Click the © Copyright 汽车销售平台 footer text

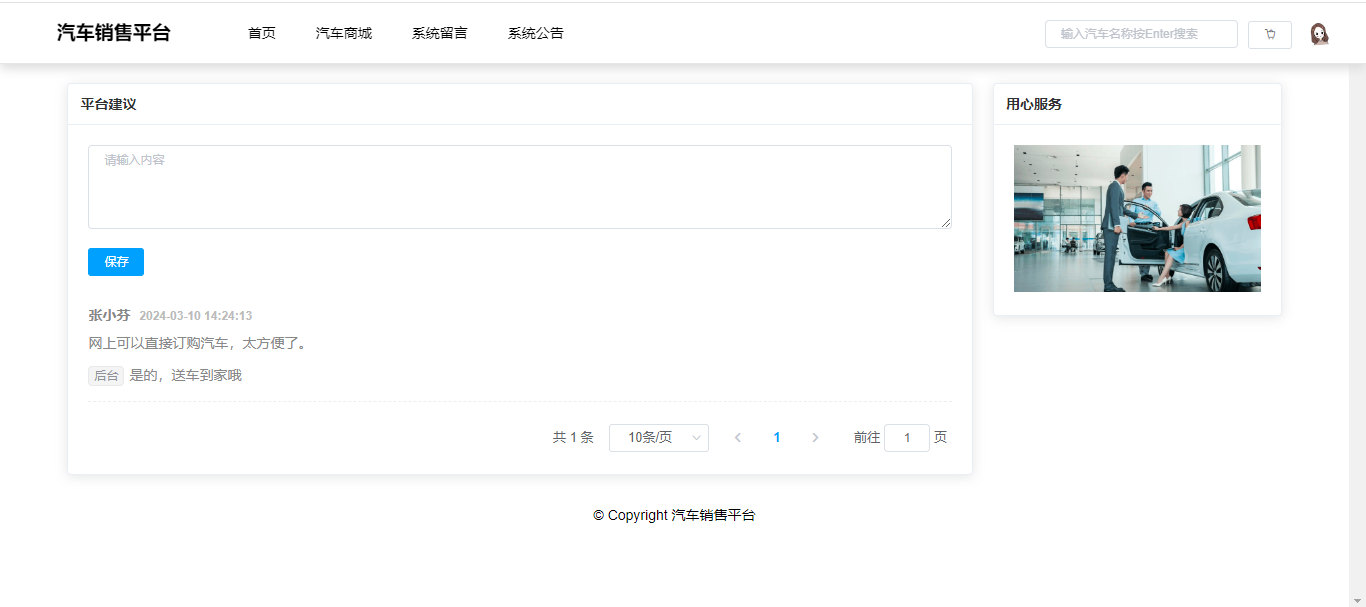(x=674, y=516)
